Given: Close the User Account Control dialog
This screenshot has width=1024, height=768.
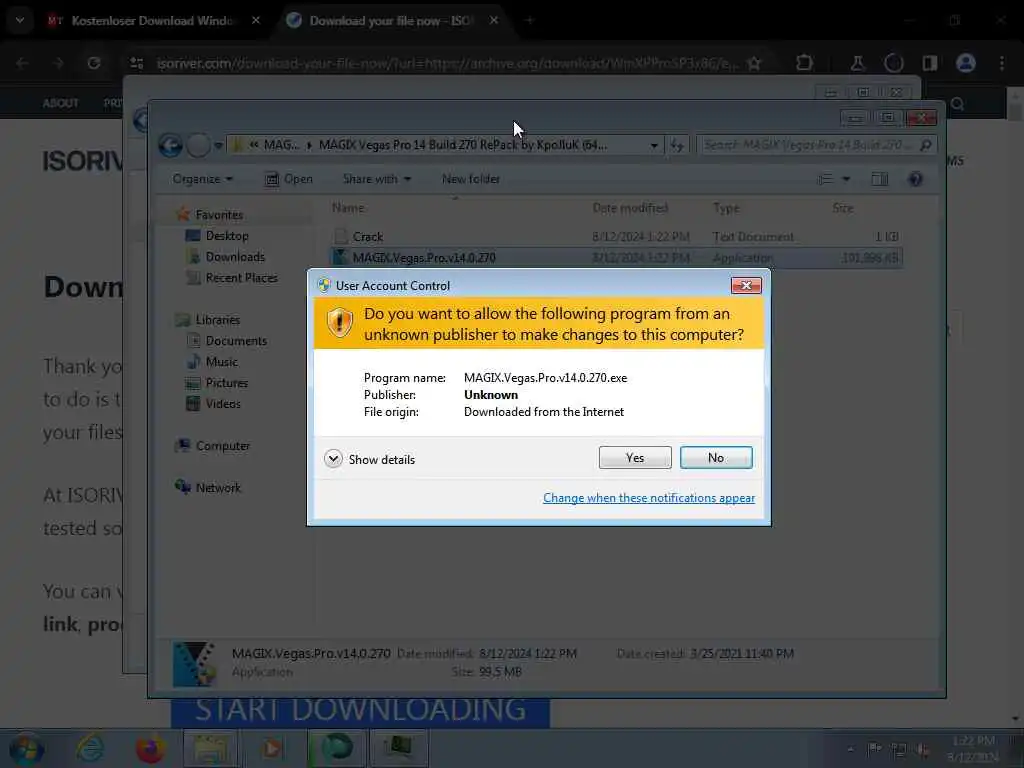Looking at the screenshot, I should point(746,285).
